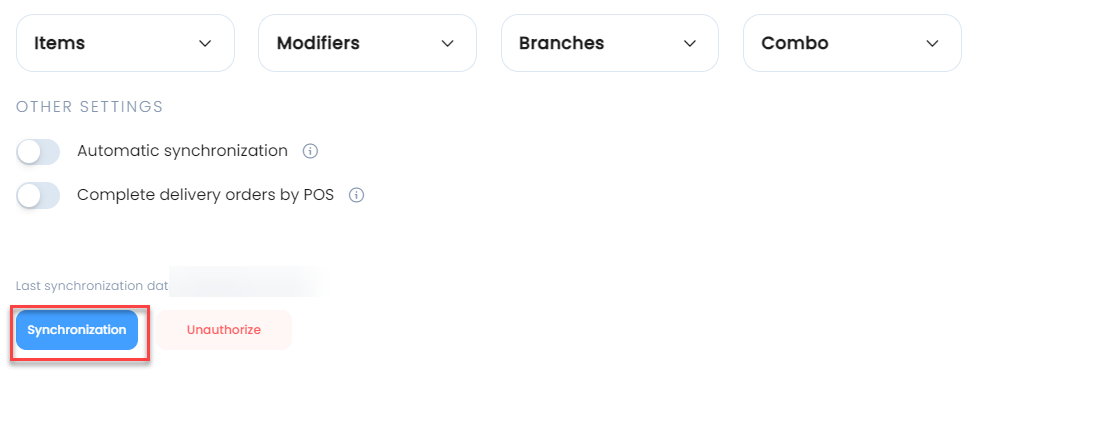Click the Items label text
The height and width of the screenshot is (436, 1097).
point(59,43)
